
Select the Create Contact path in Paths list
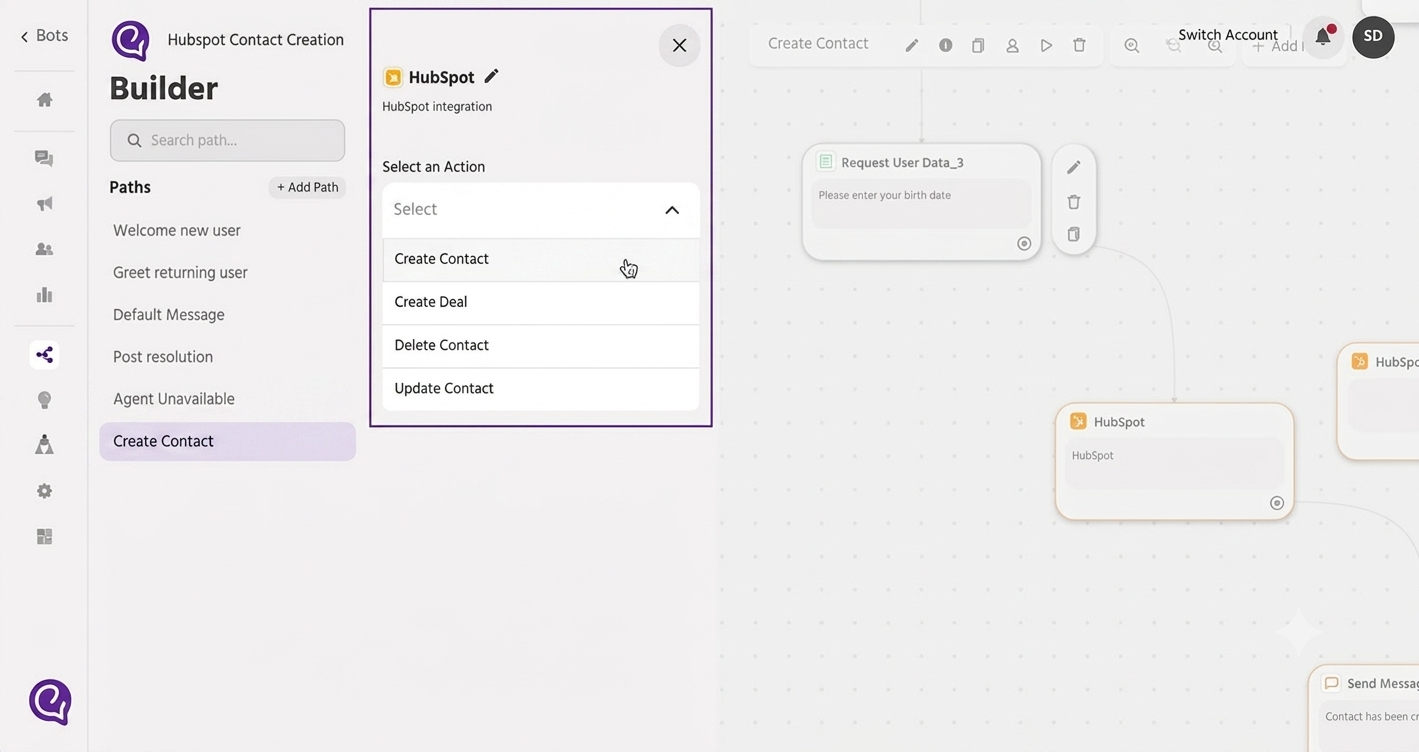(227, 441)
